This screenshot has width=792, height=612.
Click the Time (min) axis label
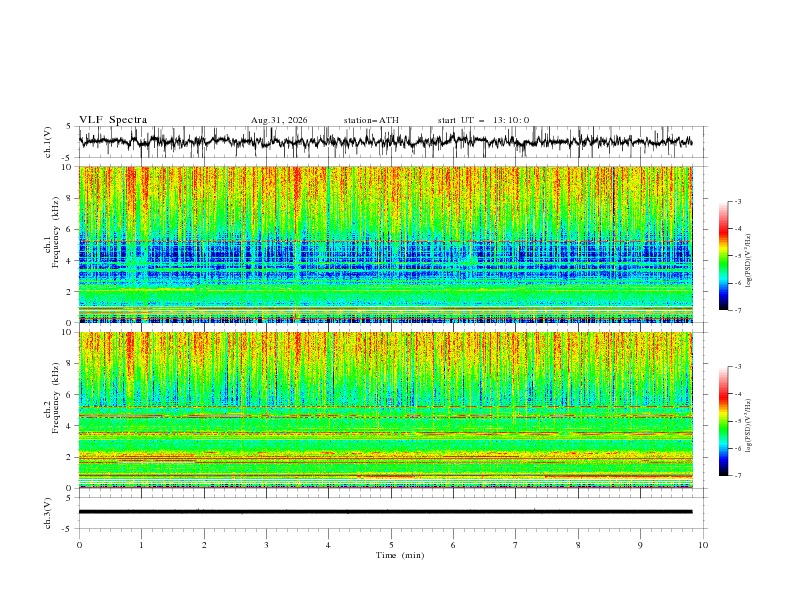pos(400,555)
